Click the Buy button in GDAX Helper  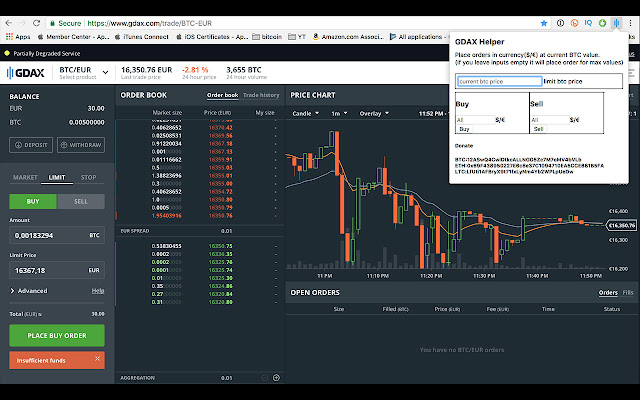pyautogui.click(x=464, y=129)
